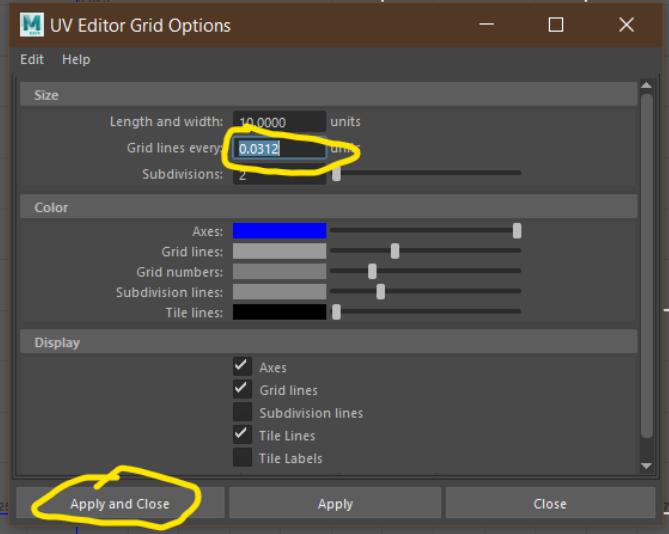Image resolution: width=669 pixels, height=534 pixels.
Task: Click the scrollbar down arrow
Action: [646, 466]
